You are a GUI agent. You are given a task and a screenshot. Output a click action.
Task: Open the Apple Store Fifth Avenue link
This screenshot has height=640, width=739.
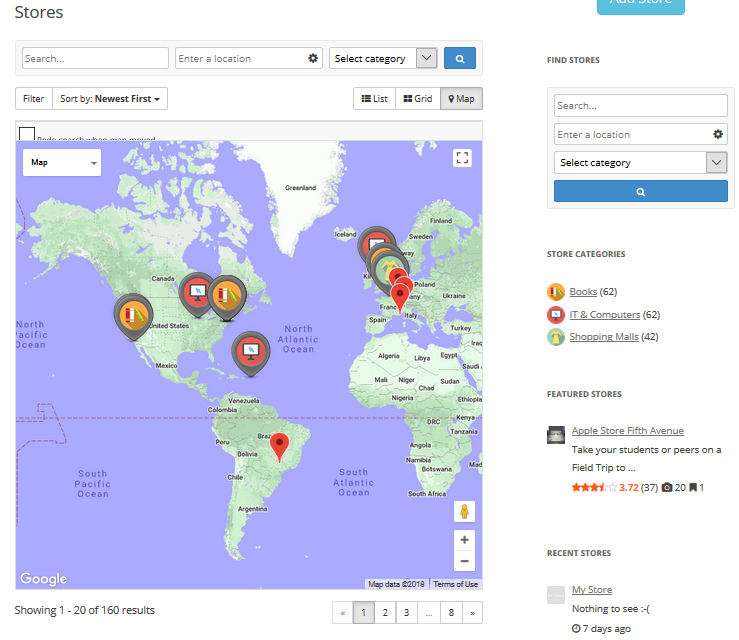tap(627, 431)
